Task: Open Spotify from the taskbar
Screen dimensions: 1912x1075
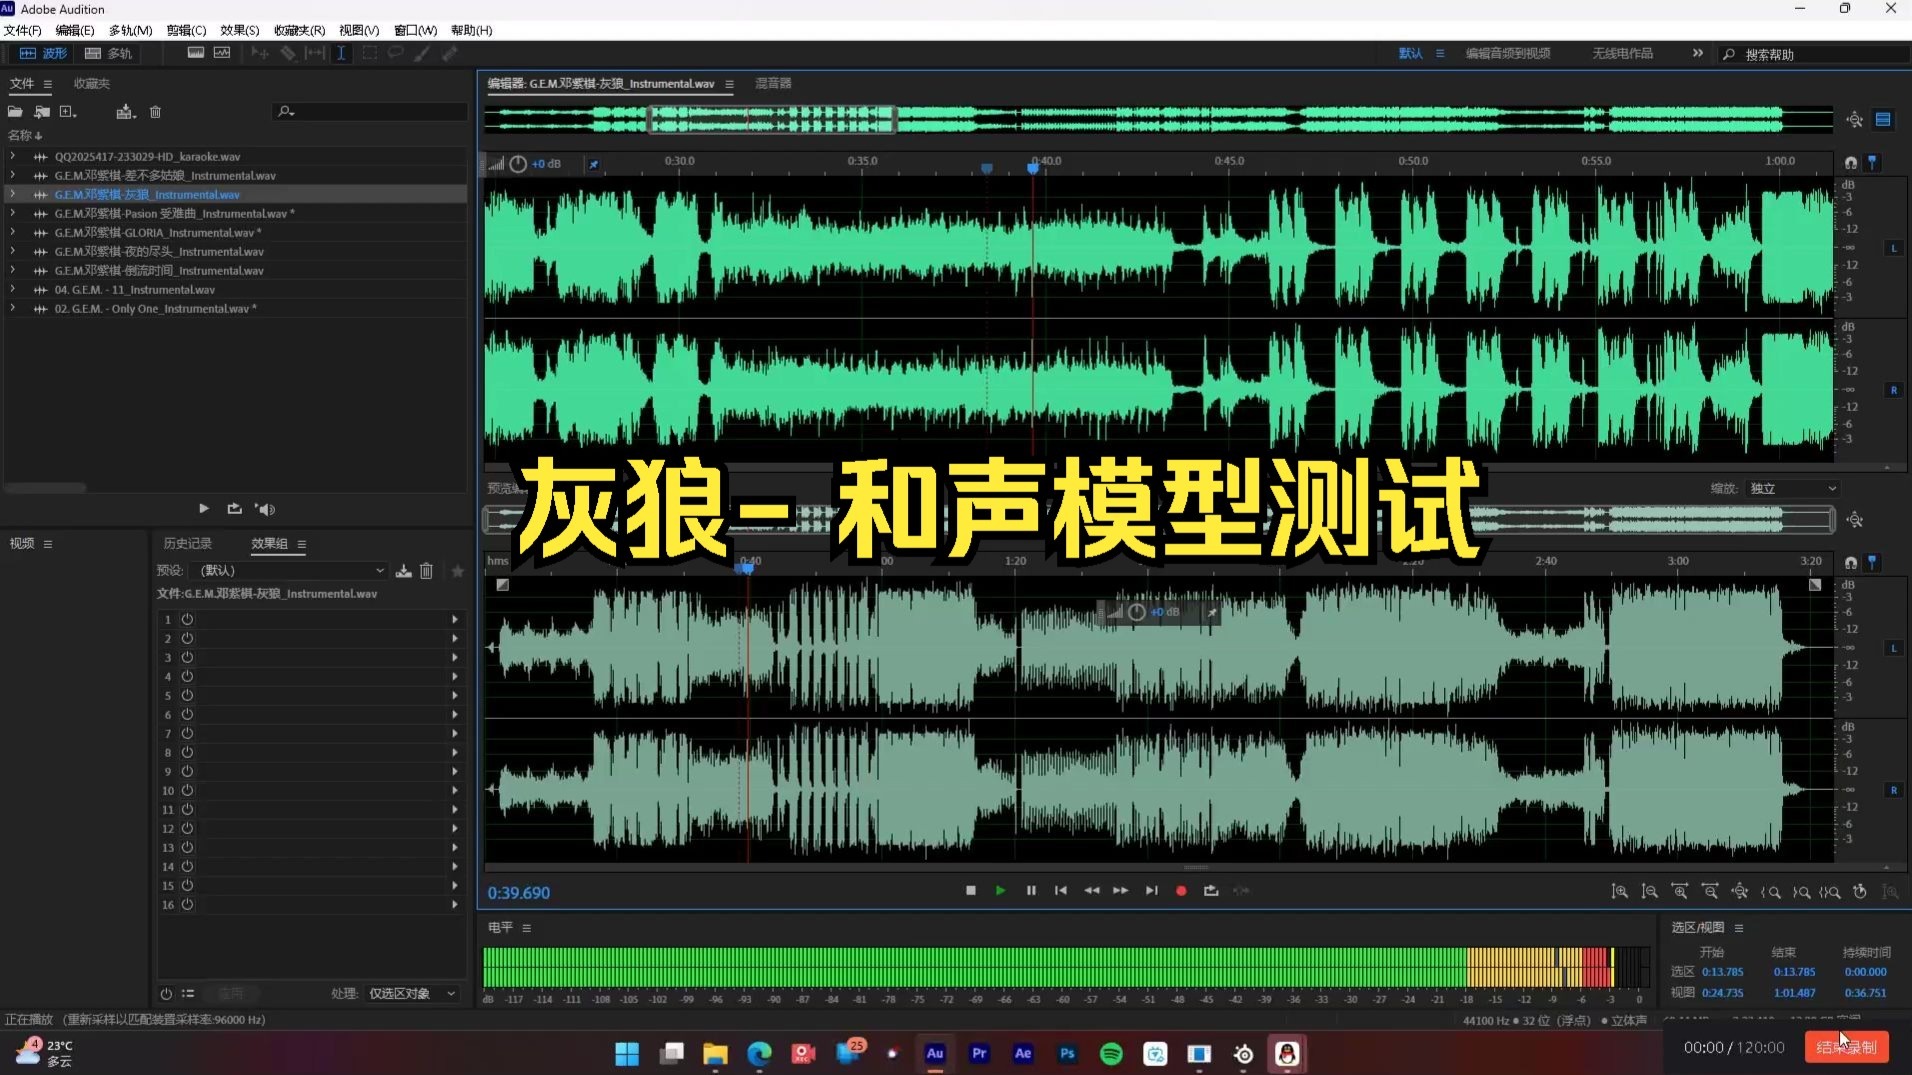Action: [x=1111, y=1053]
